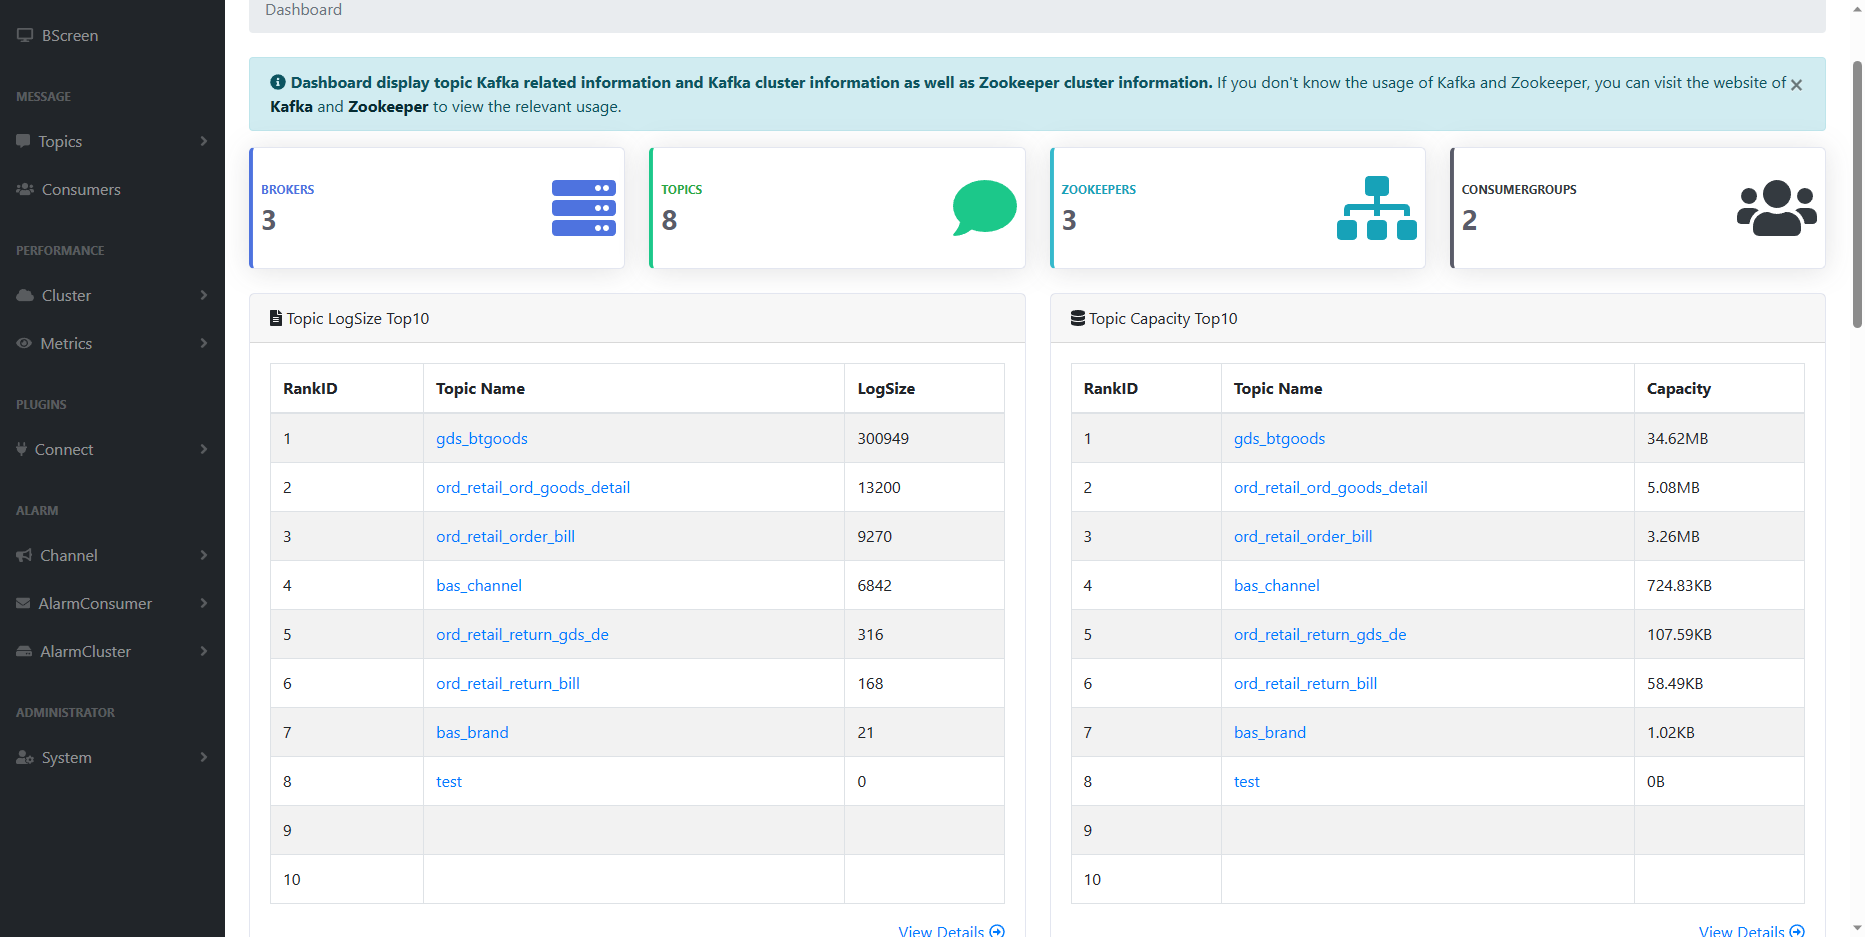
Task: Open bas_channel in Capacity table
Action: coord(1277,585)
